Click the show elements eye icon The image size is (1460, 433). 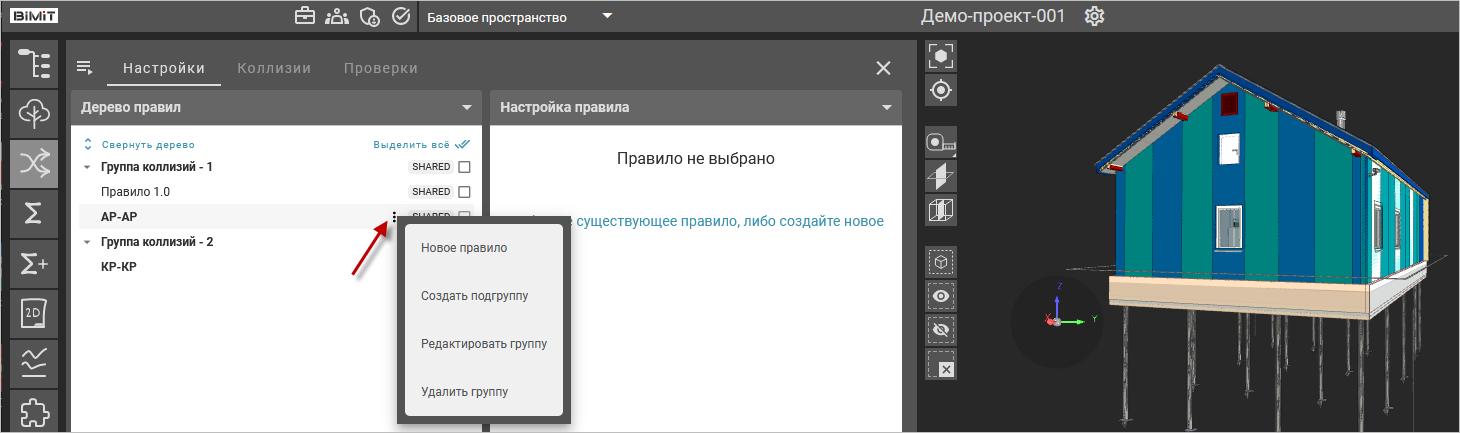pyautogui.click(x=941, y=296)
